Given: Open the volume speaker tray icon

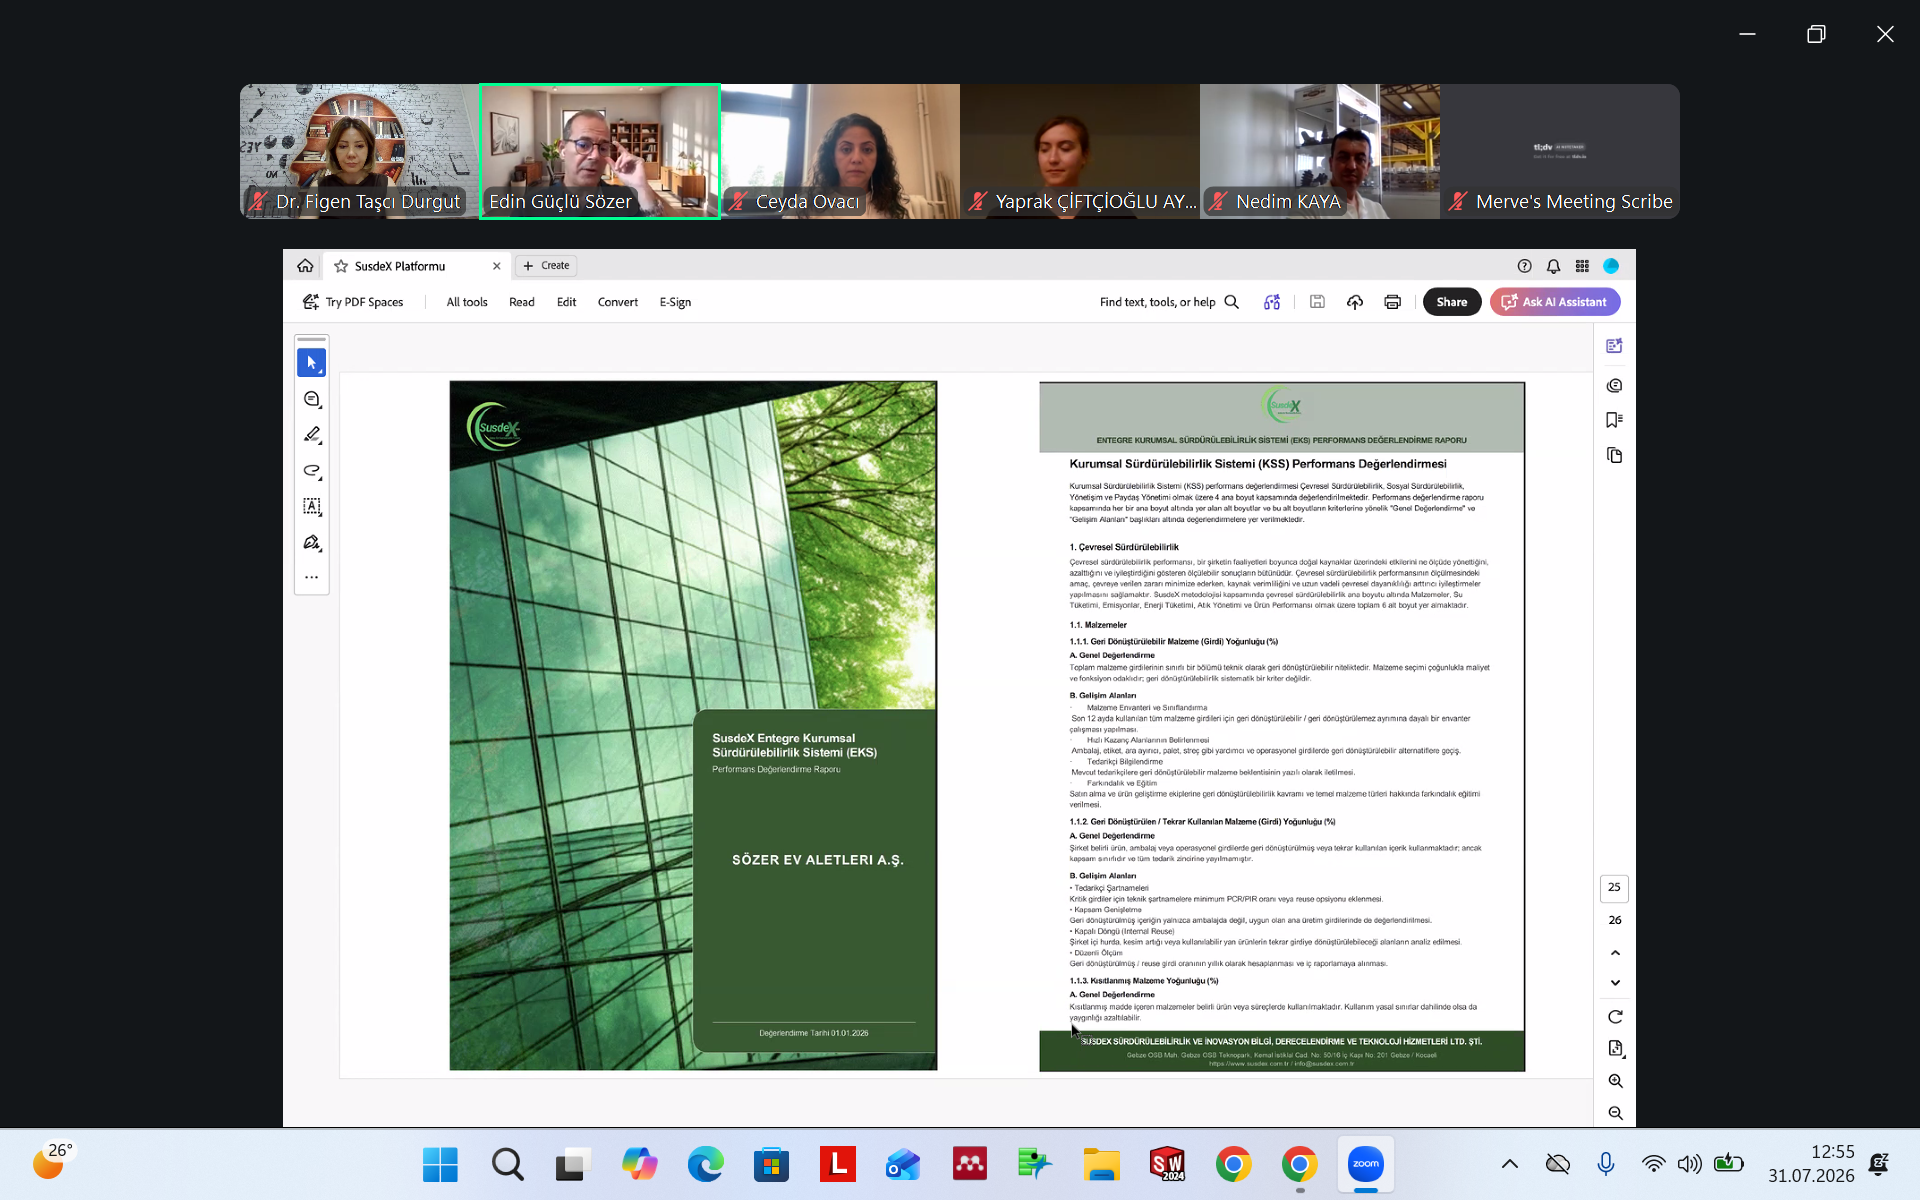Looking at the screenshot, I should point(1690,1164).
